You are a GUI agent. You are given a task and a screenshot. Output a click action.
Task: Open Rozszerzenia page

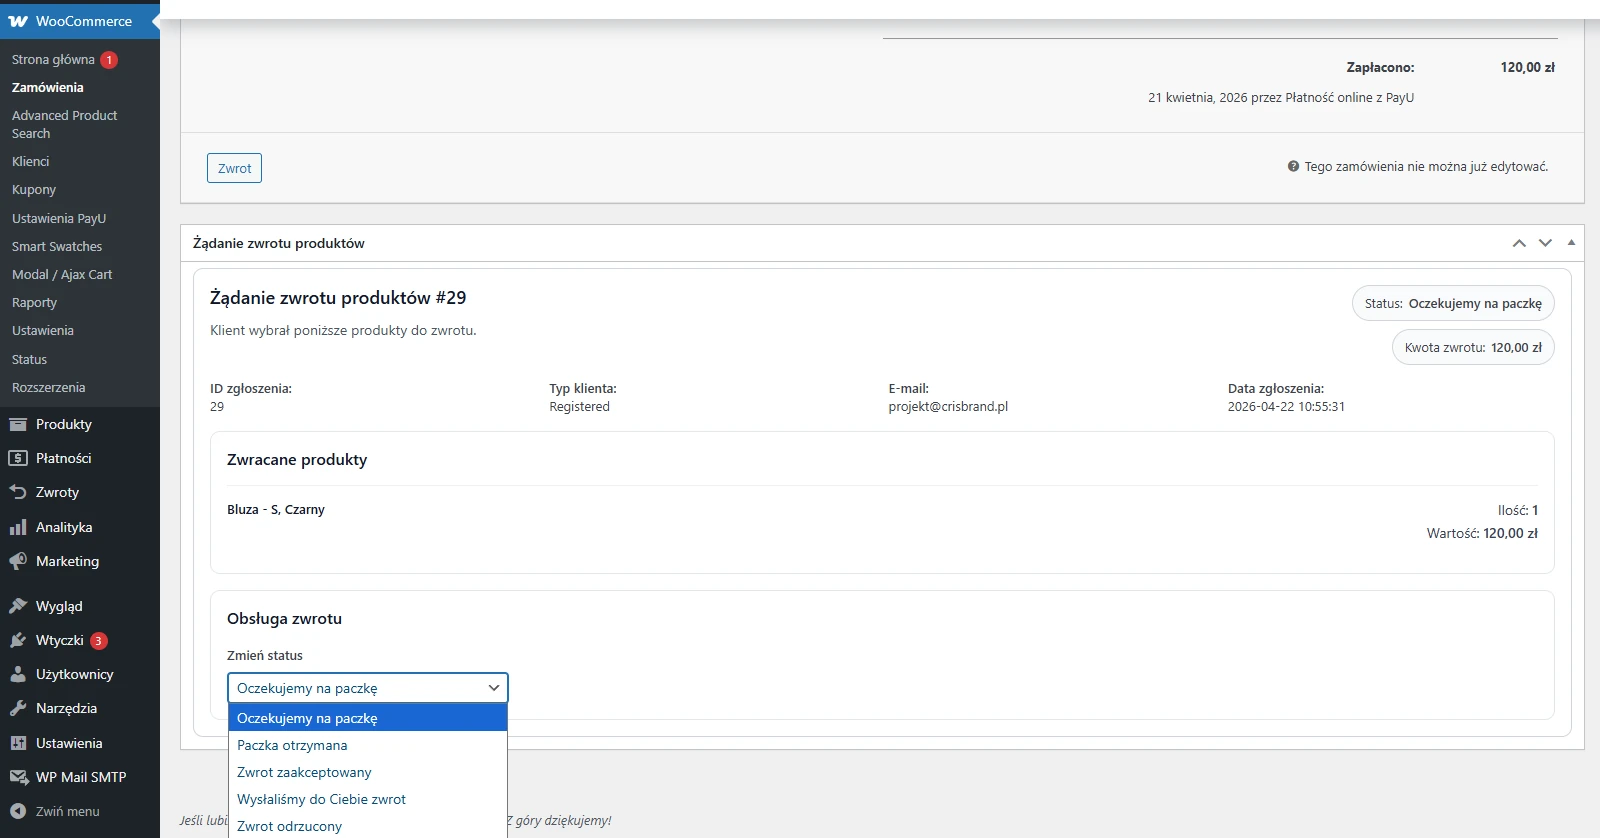click(48, 387)
